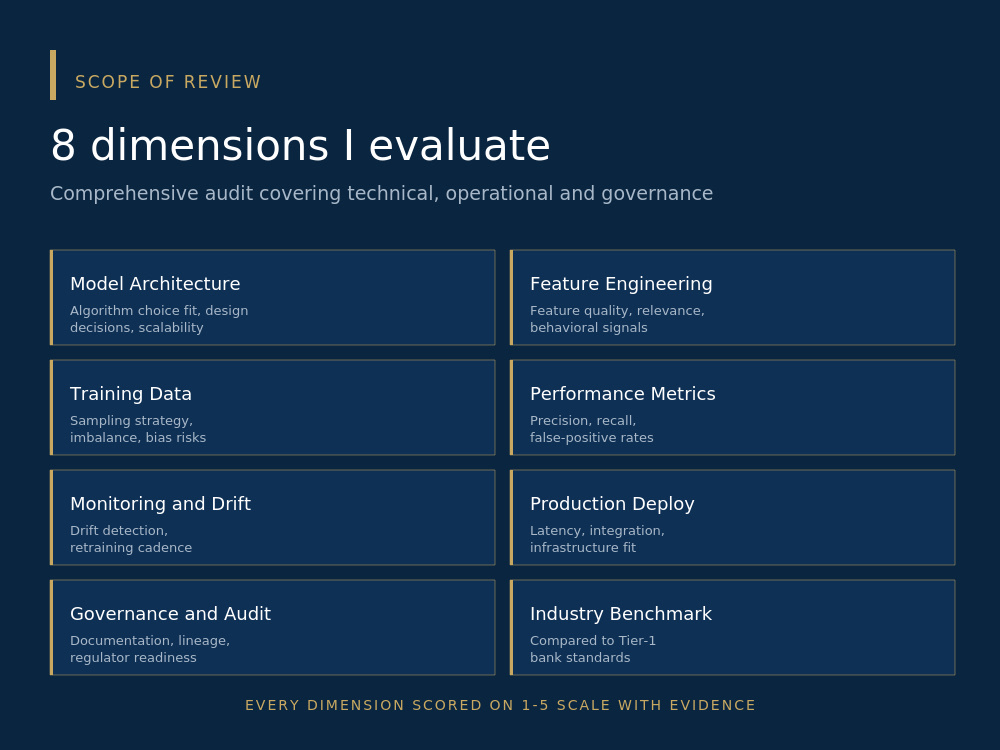Screen dimensions: 1000x750
Task: Click 'Feature quality, relevance, behavioral signals' text
Action: pyautogui.click(x=617, y=319)
